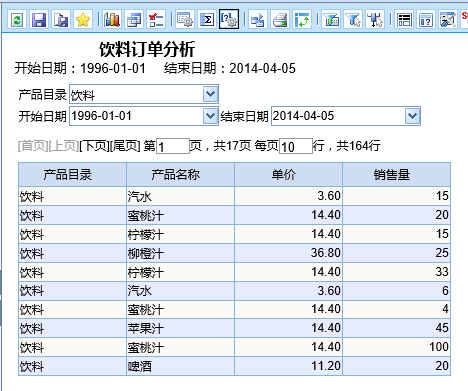
Task: Click the green refresh icon in toolbar
Action: (x=17, y=20)
